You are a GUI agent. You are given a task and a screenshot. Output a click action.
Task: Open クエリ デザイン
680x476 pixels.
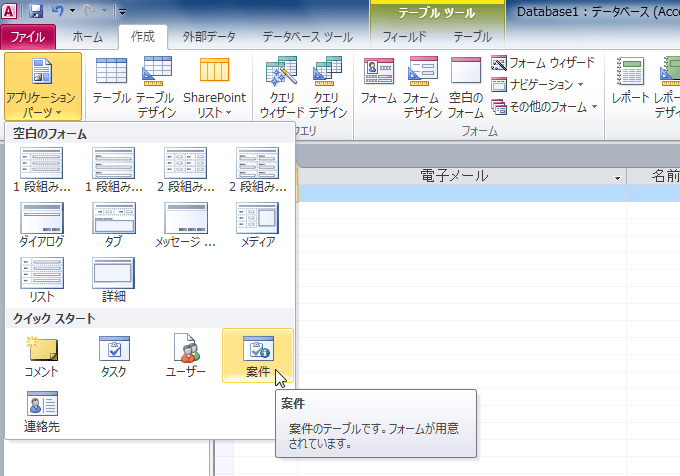tap(328, 87)
